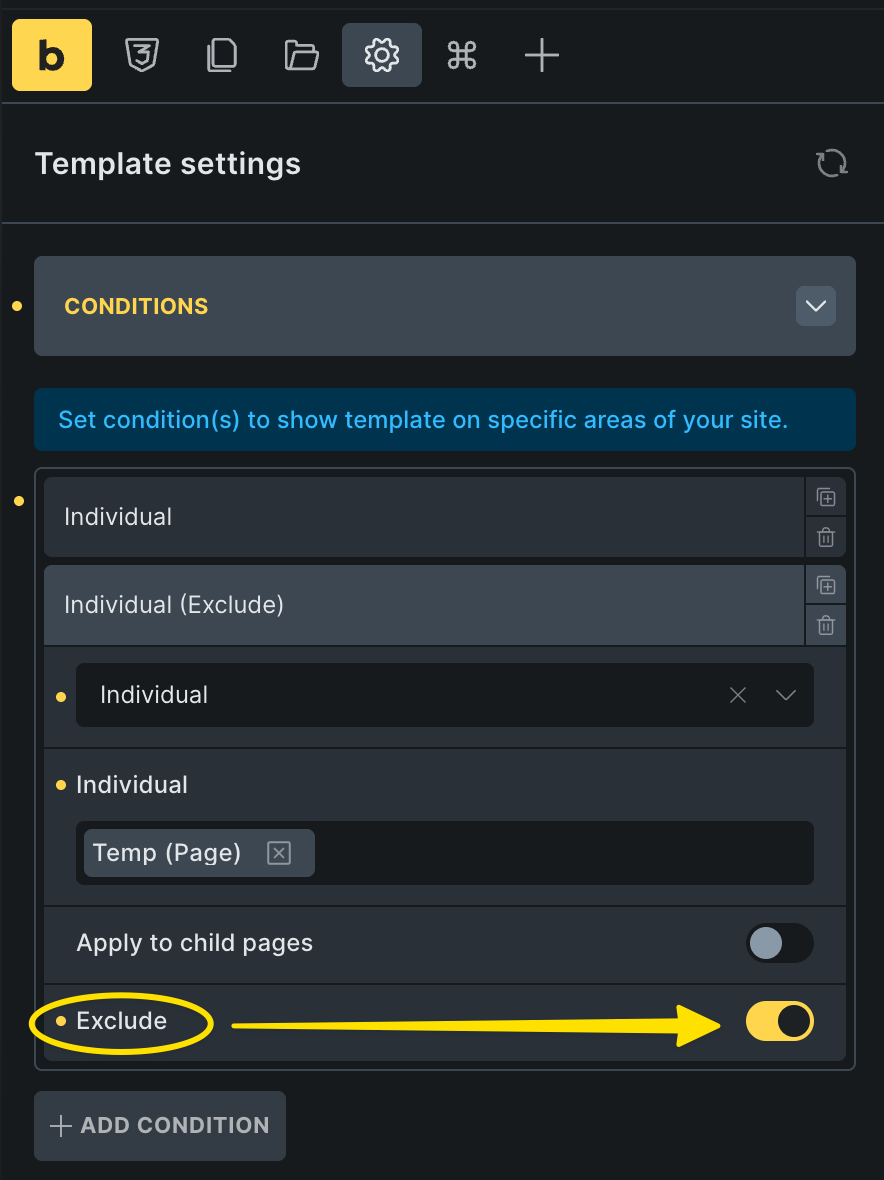Click the command key shortcuts icon
The height and width of the screenshot is (1180, 884).
[462, 55]
